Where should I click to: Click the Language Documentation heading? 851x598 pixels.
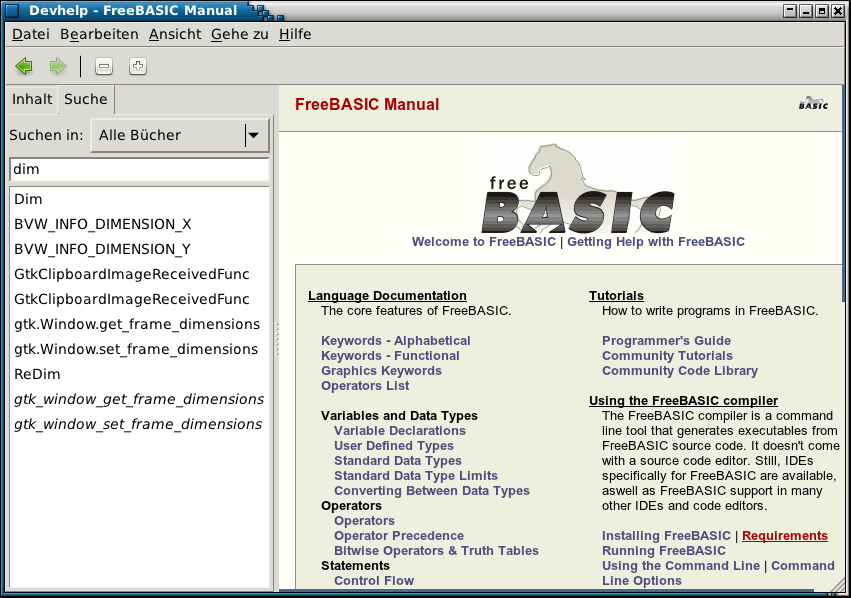(387, 296)
